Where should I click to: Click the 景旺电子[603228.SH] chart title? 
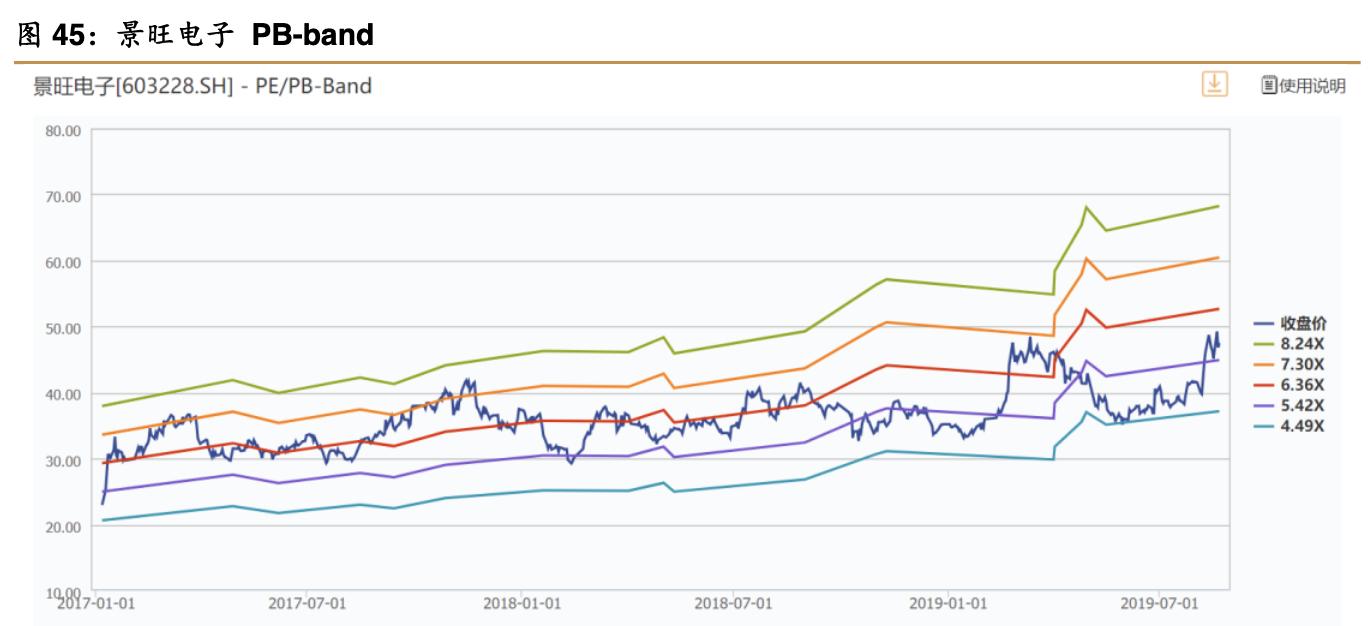pyautogui.click(x=202, y=87)
